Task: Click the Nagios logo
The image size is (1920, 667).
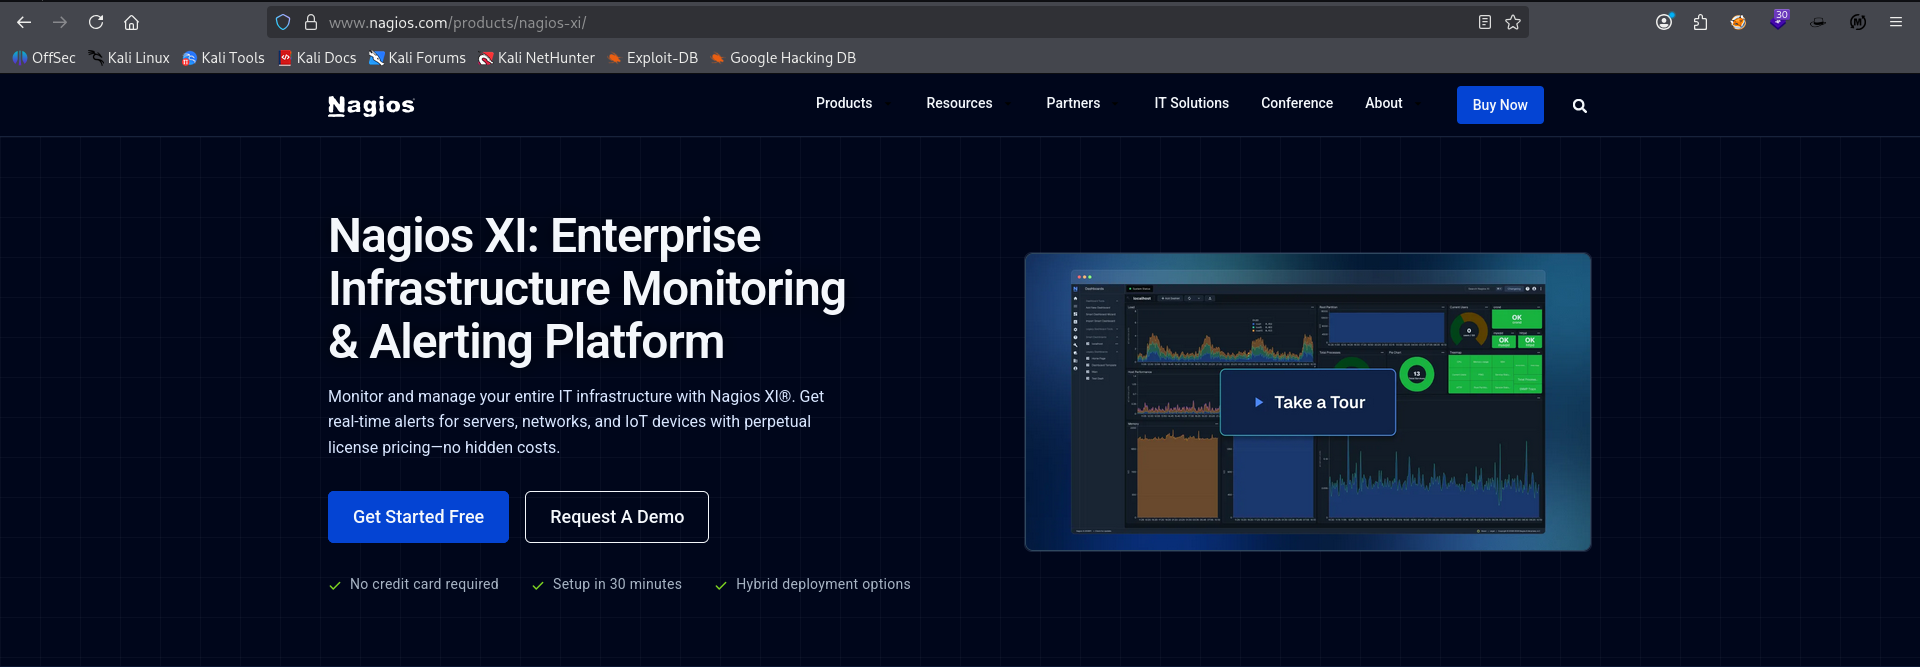Action: (x=371, y=105)
